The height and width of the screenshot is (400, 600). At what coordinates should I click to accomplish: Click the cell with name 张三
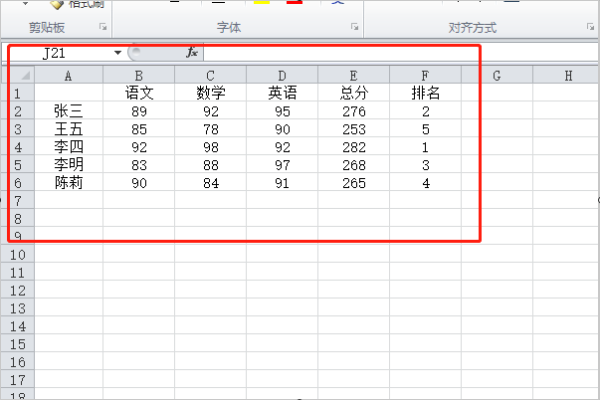68,111
